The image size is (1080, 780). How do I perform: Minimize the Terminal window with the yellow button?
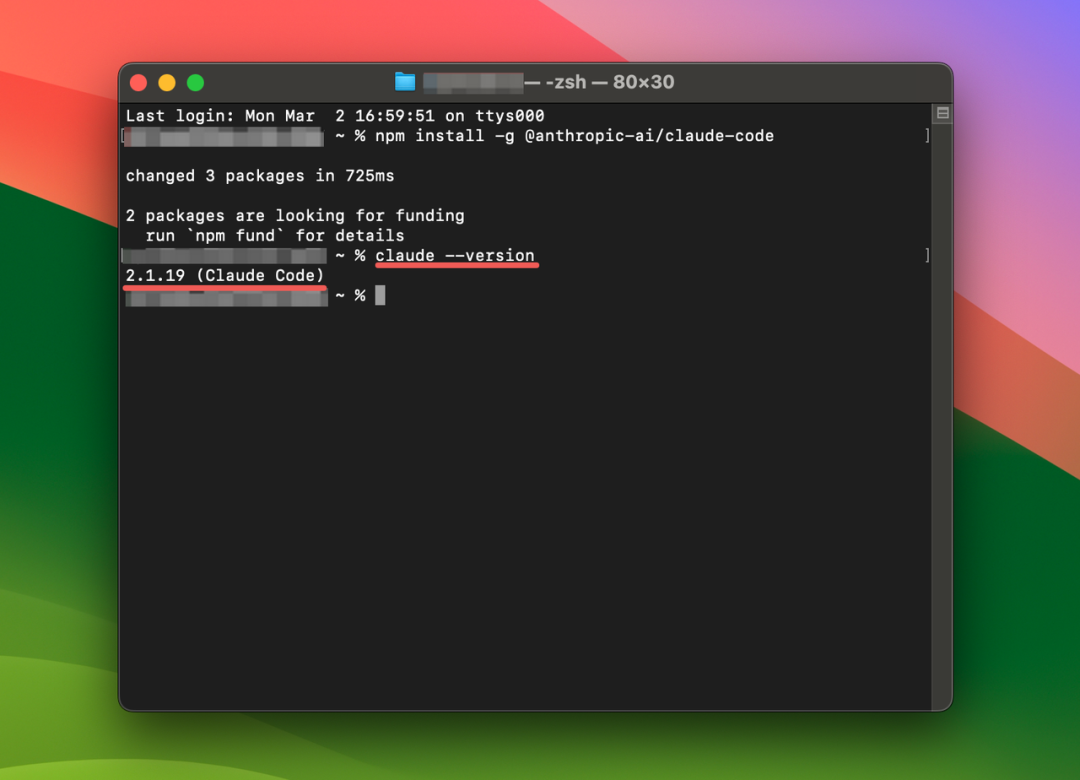point(167,83)
